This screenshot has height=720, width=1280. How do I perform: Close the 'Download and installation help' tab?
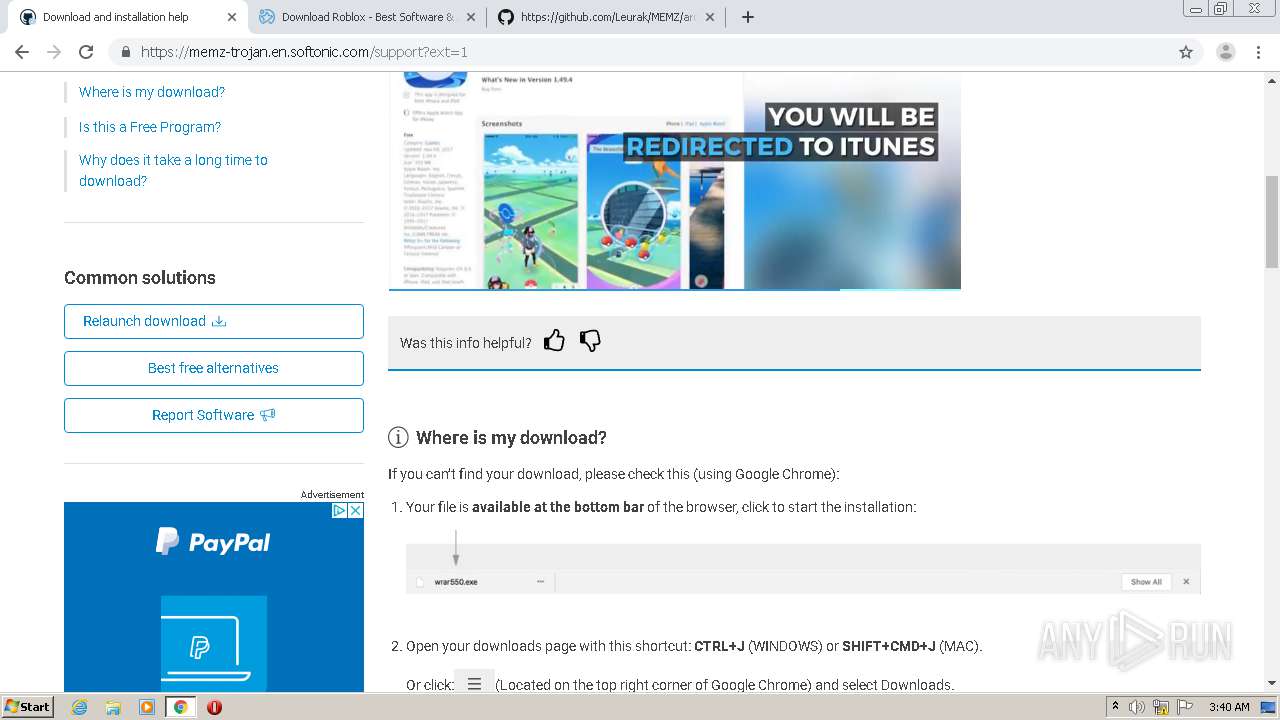232,17
